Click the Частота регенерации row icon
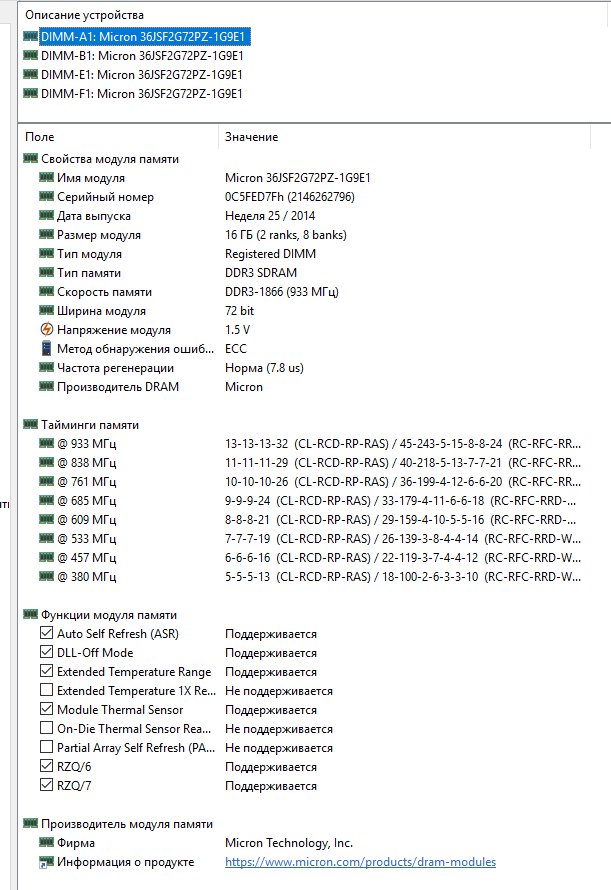This screenshot has width=611, height=890. 47,368
